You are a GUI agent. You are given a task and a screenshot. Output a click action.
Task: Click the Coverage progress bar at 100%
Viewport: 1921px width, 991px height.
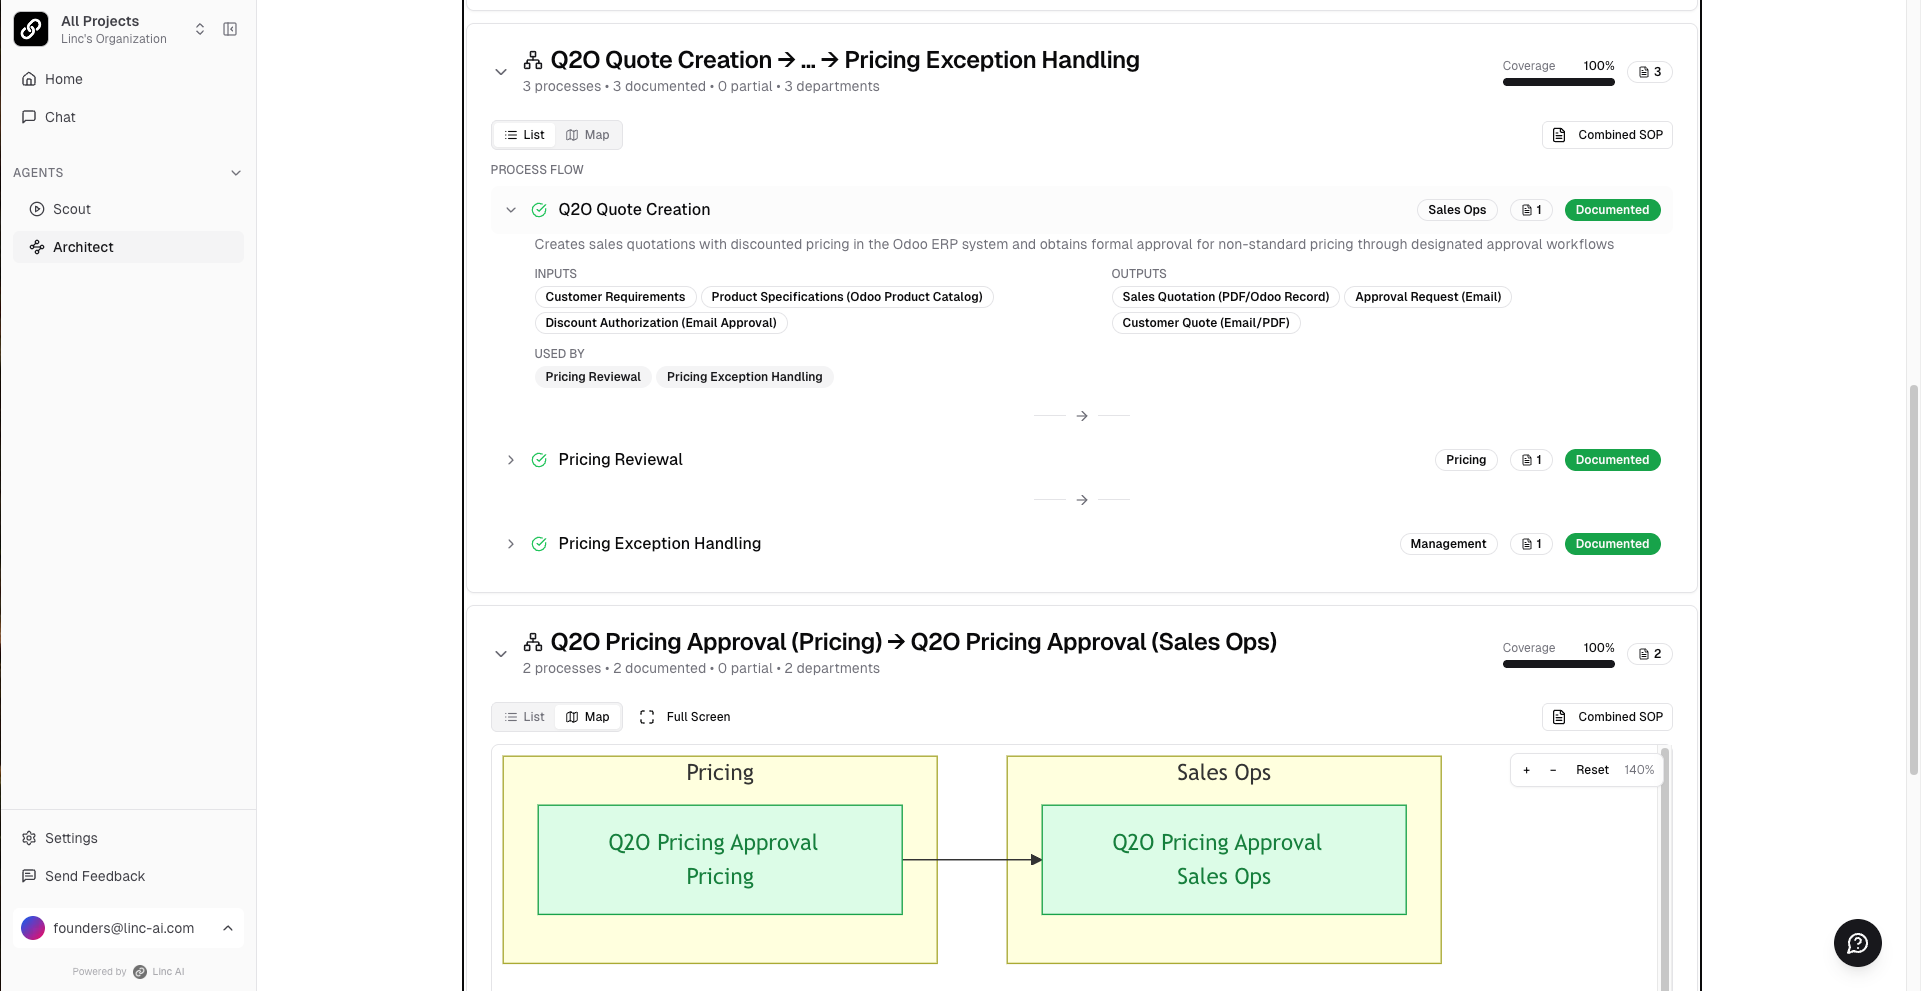pyautogui.click(x=1558, y=82)
